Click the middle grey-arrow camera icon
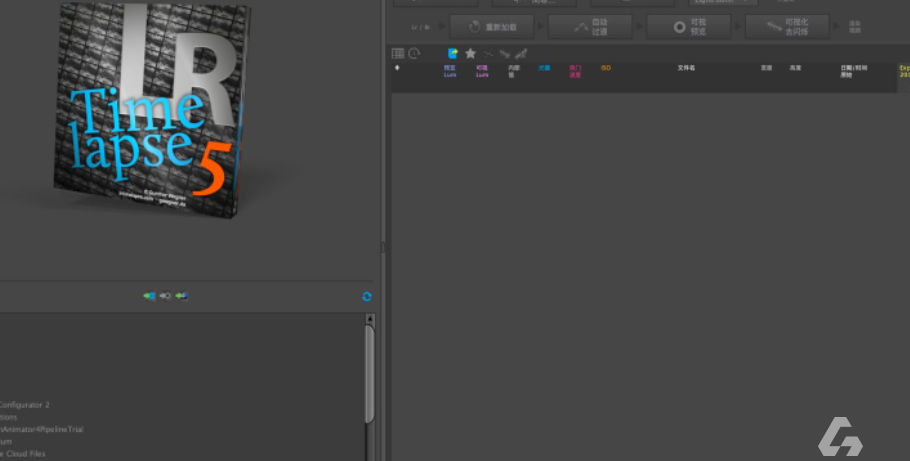 tap(165, 296)
